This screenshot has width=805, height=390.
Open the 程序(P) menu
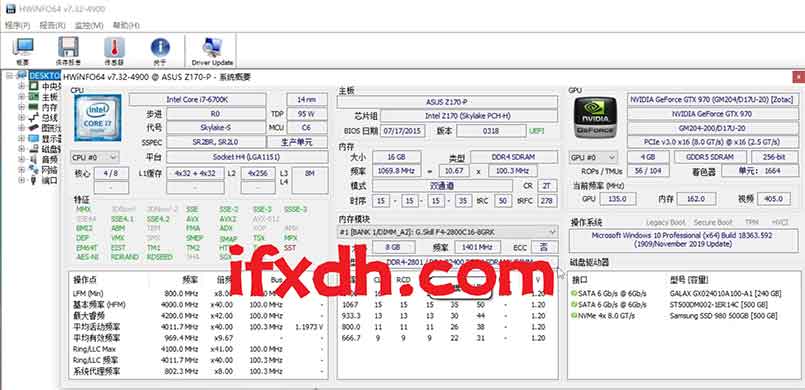tap(17, 25)
